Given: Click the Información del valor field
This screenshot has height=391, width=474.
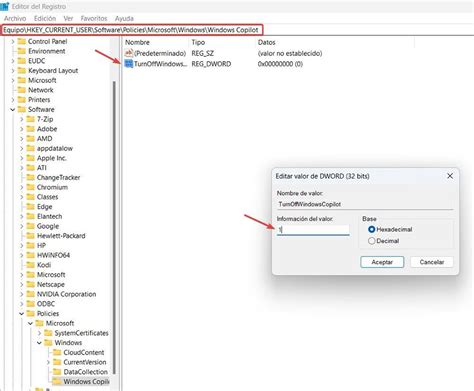Looking at the screenshot, I should click(313, 229).
